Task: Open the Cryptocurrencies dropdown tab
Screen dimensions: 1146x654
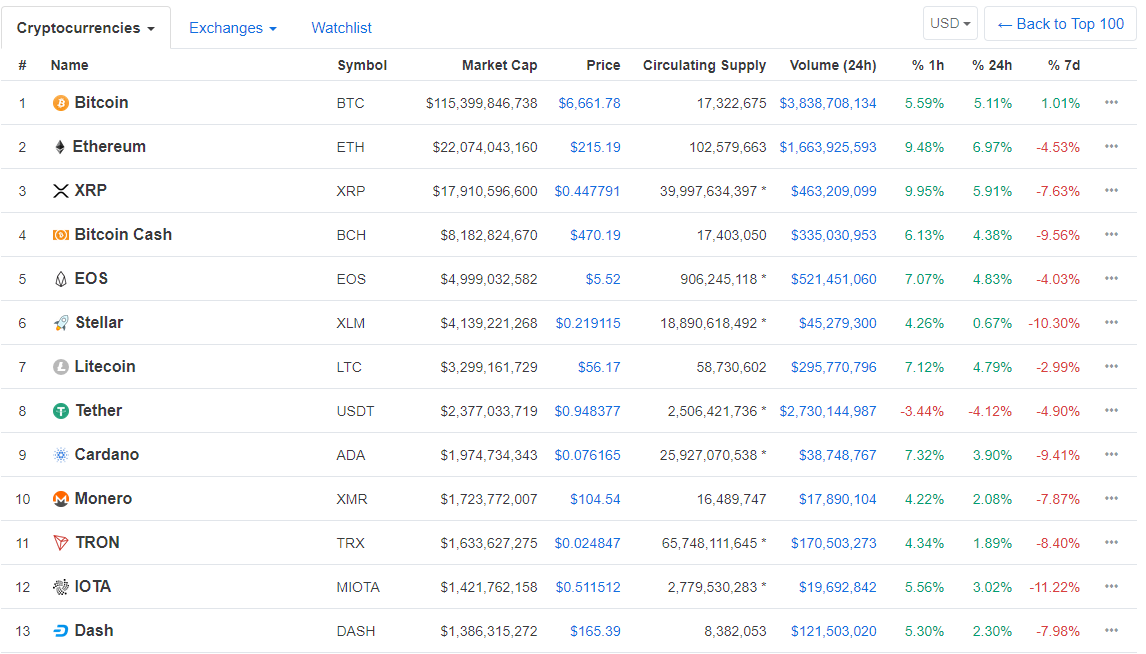Action: [x=85, y=28]
